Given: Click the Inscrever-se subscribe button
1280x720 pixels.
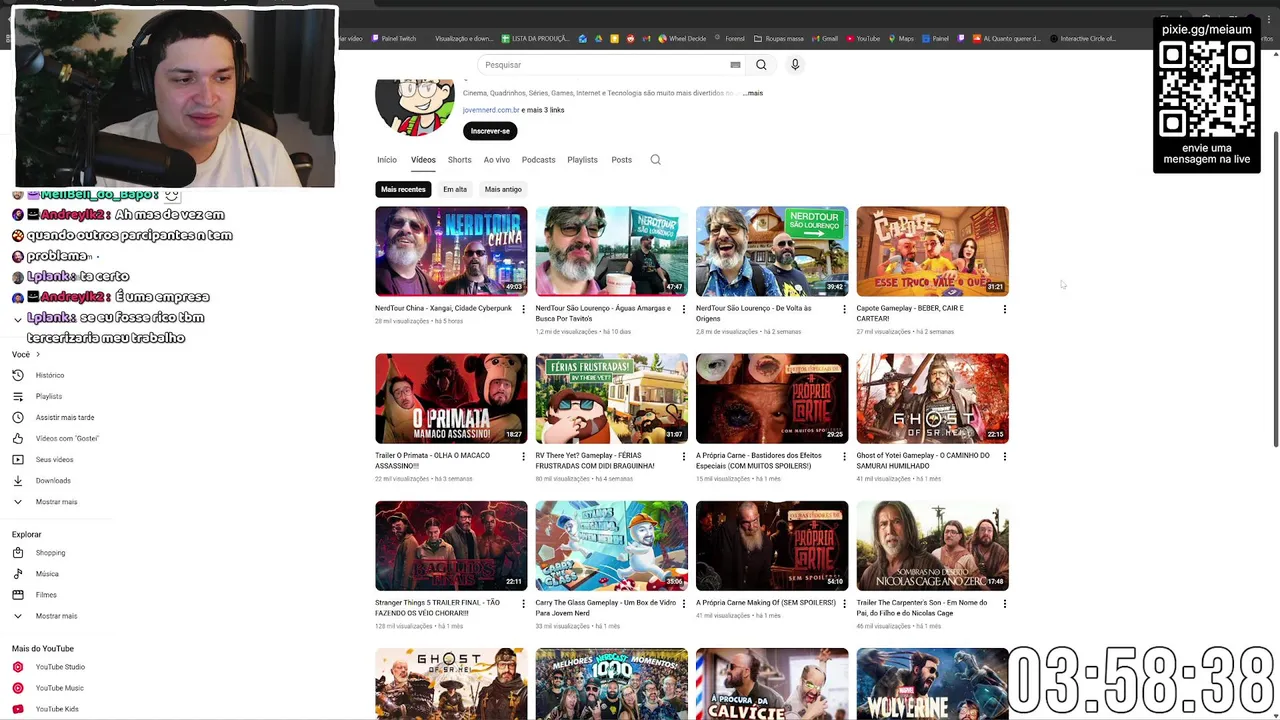Looking at the screenshot, I should tap(490, 131).
